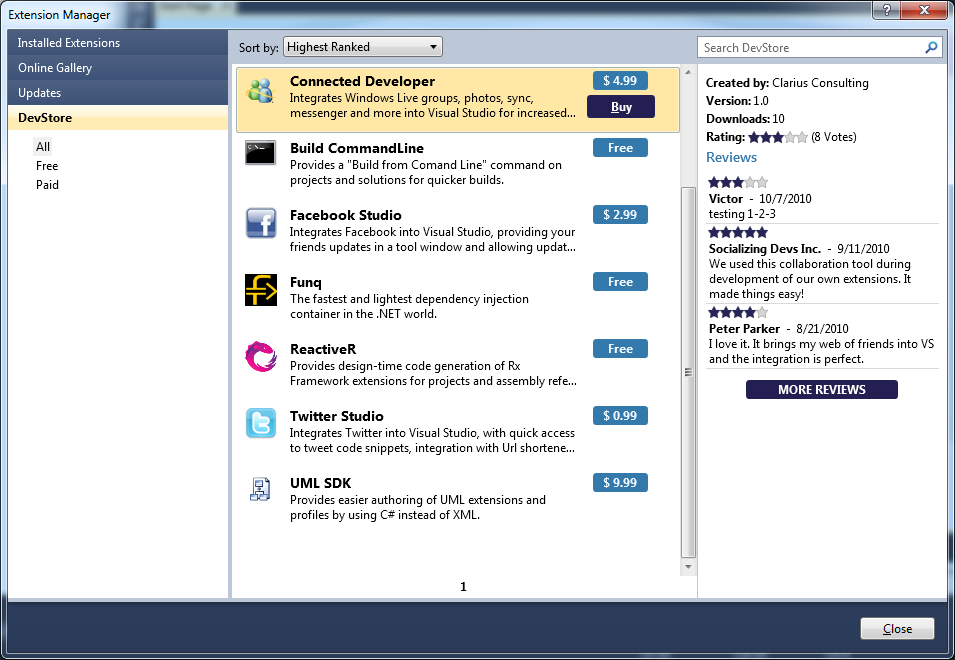Click Victor's three-star review rating
Screen dimensions: 955x660
738,182
